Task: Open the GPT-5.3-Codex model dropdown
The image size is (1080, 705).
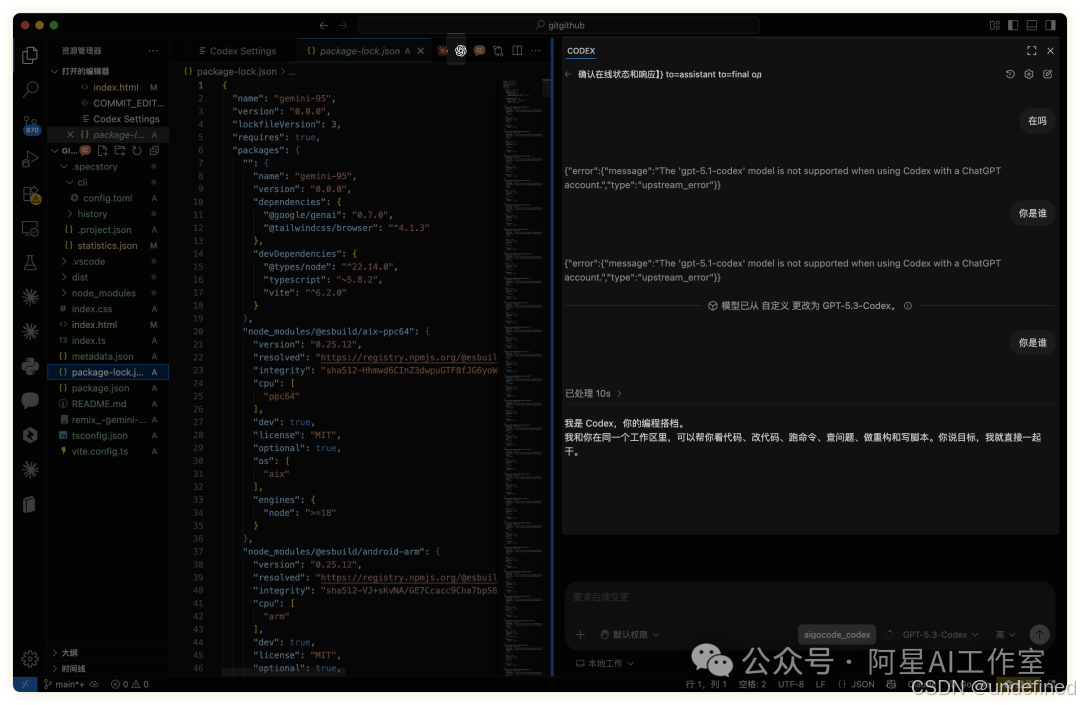Action: click(x=939, y=635)
